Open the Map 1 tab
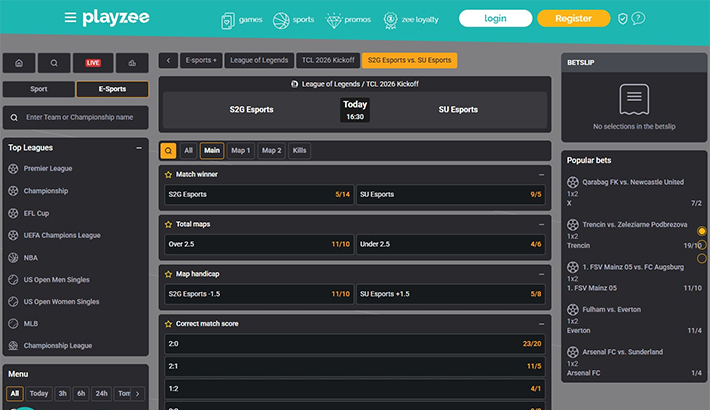710x410 pixels. (240, 150)
